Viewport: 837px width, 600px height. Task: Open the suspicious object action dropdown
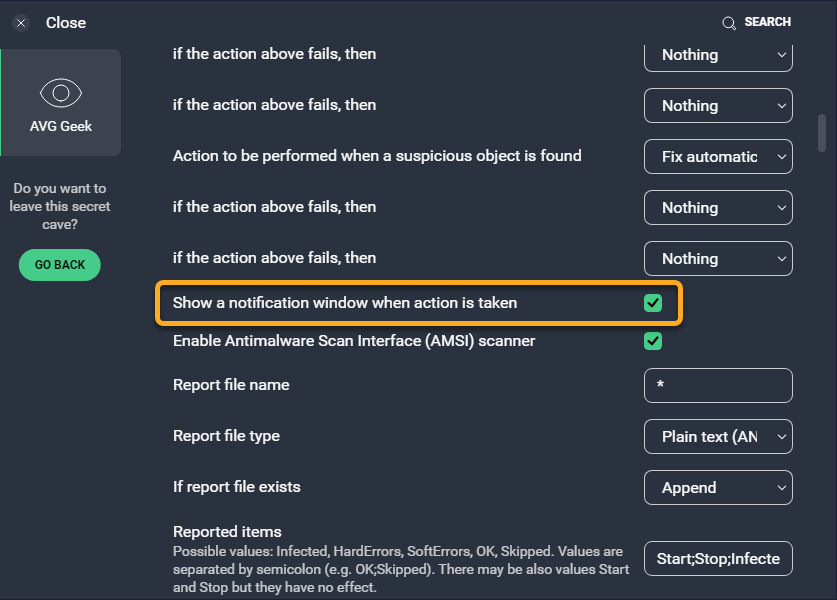[x=718, y=156]
